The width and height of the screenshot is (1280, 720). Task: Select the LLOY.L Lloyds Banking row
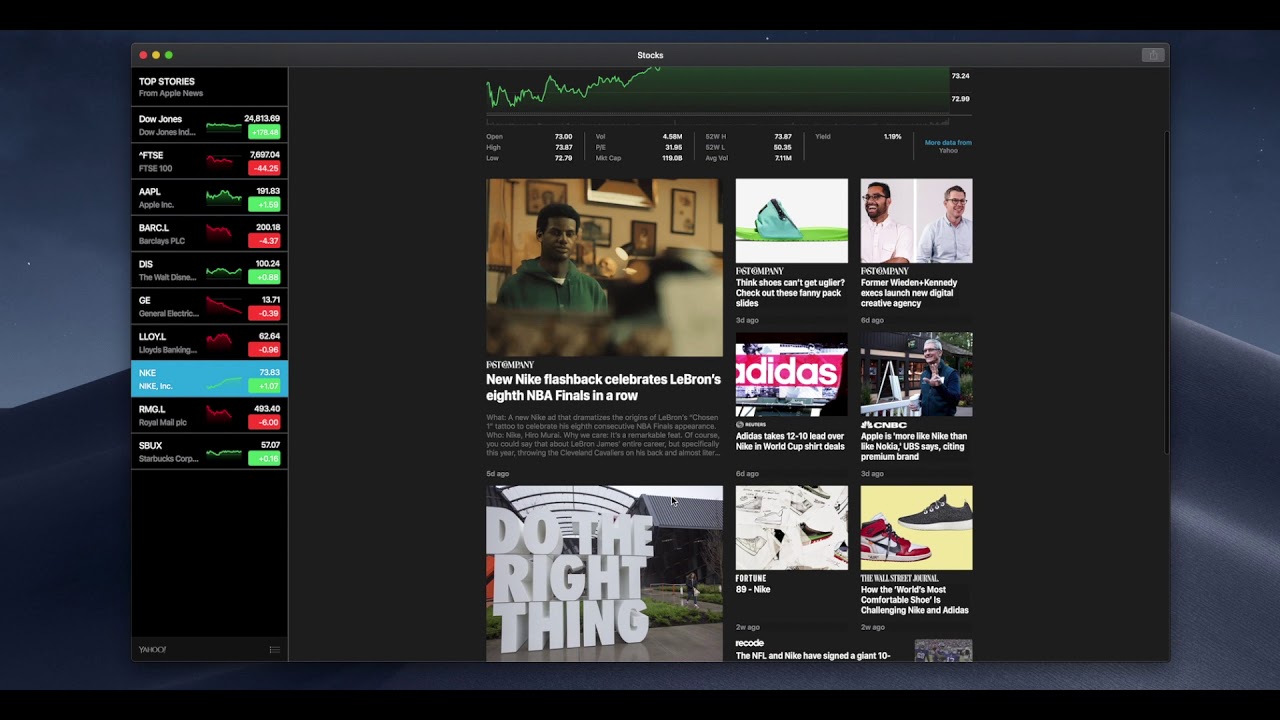209,343
